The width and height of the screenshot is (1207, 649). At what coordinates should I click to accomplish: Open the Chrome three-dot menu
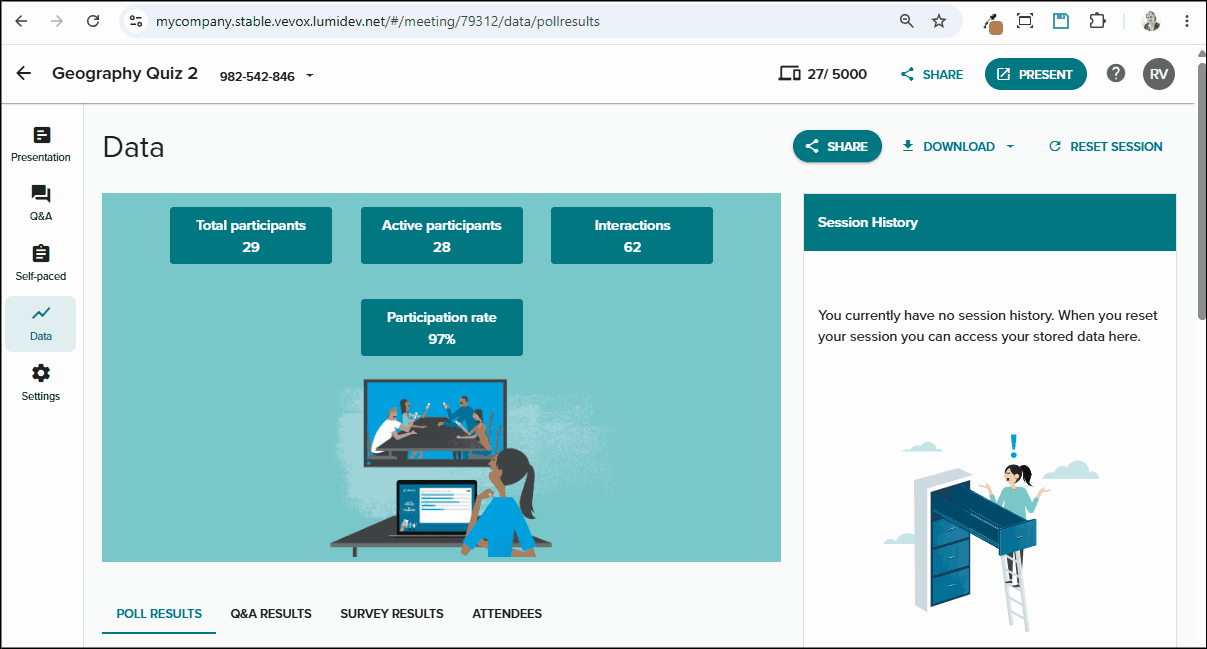pyautogui.click(x=1187, y=21)
